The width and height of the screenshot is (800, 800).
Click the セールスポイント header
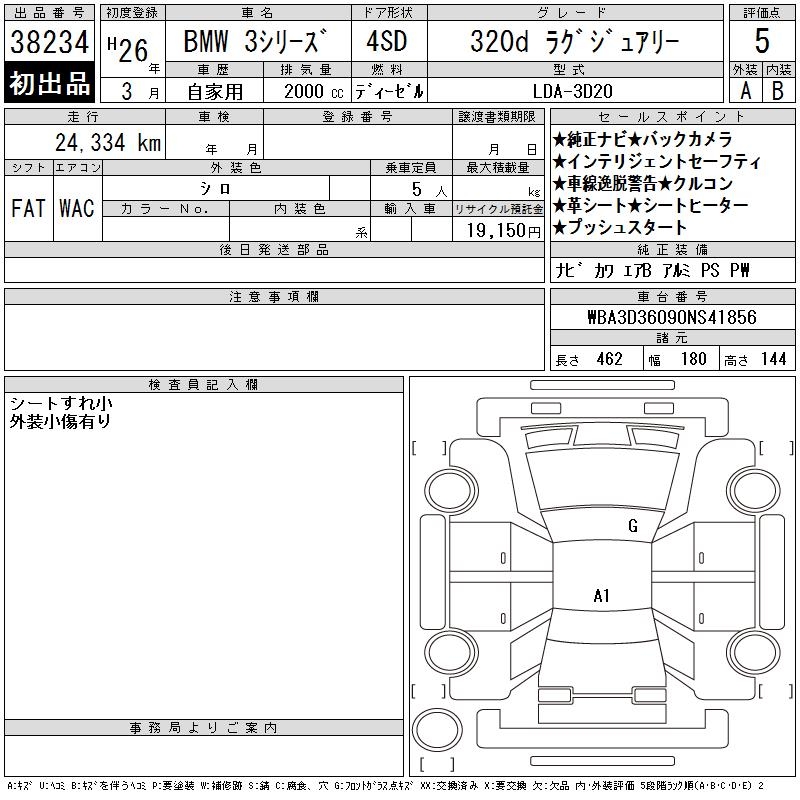point(672,117)
